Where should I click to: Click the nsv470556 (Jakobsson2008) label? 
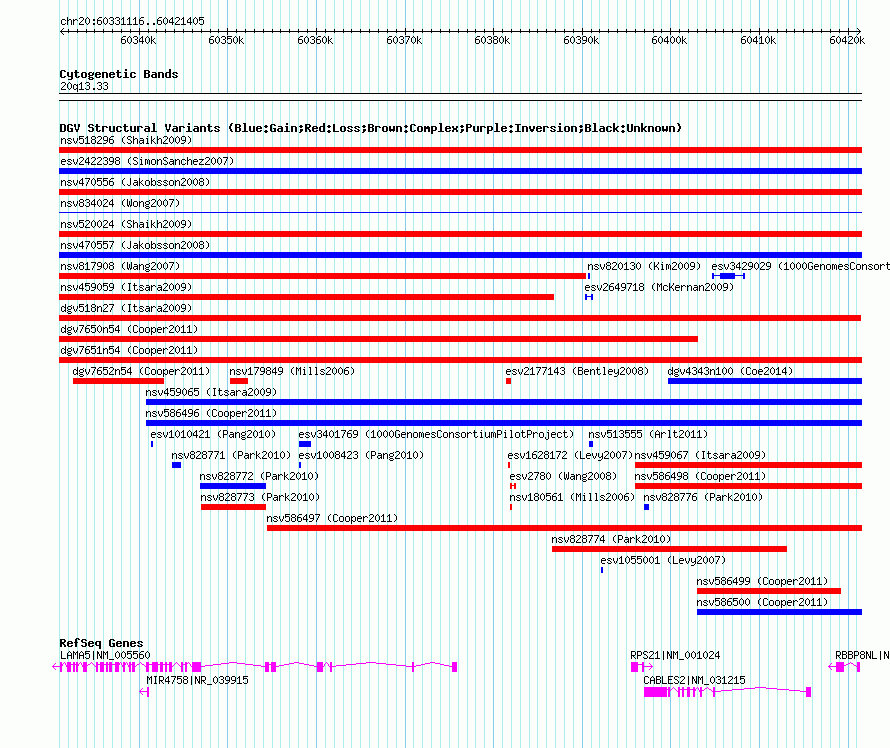(135, 182)
